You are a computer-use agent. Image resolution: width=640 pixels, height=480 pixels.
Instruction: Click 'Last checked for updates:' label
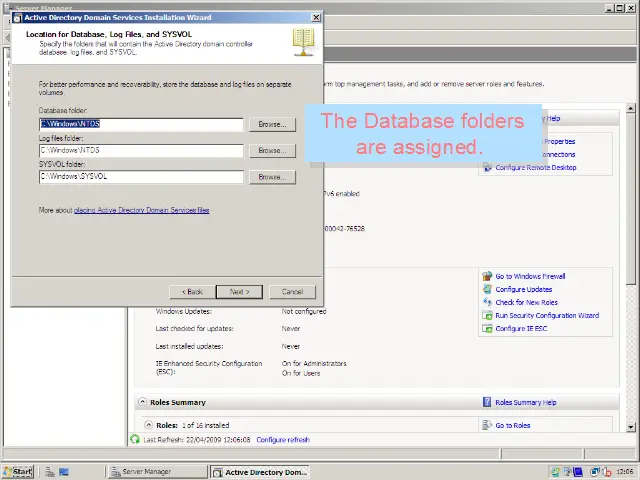point(195,329)
